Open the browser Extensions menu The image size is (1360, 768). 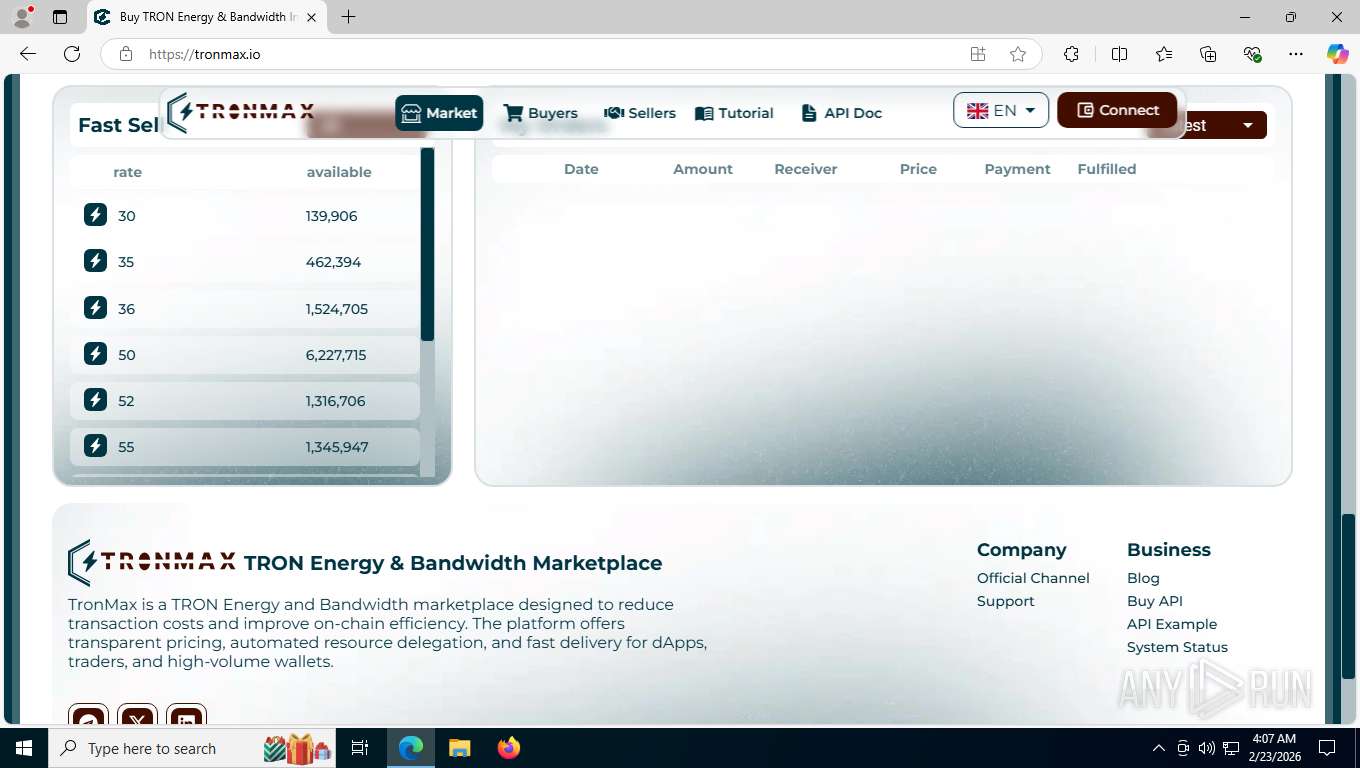click(1071, 54)
